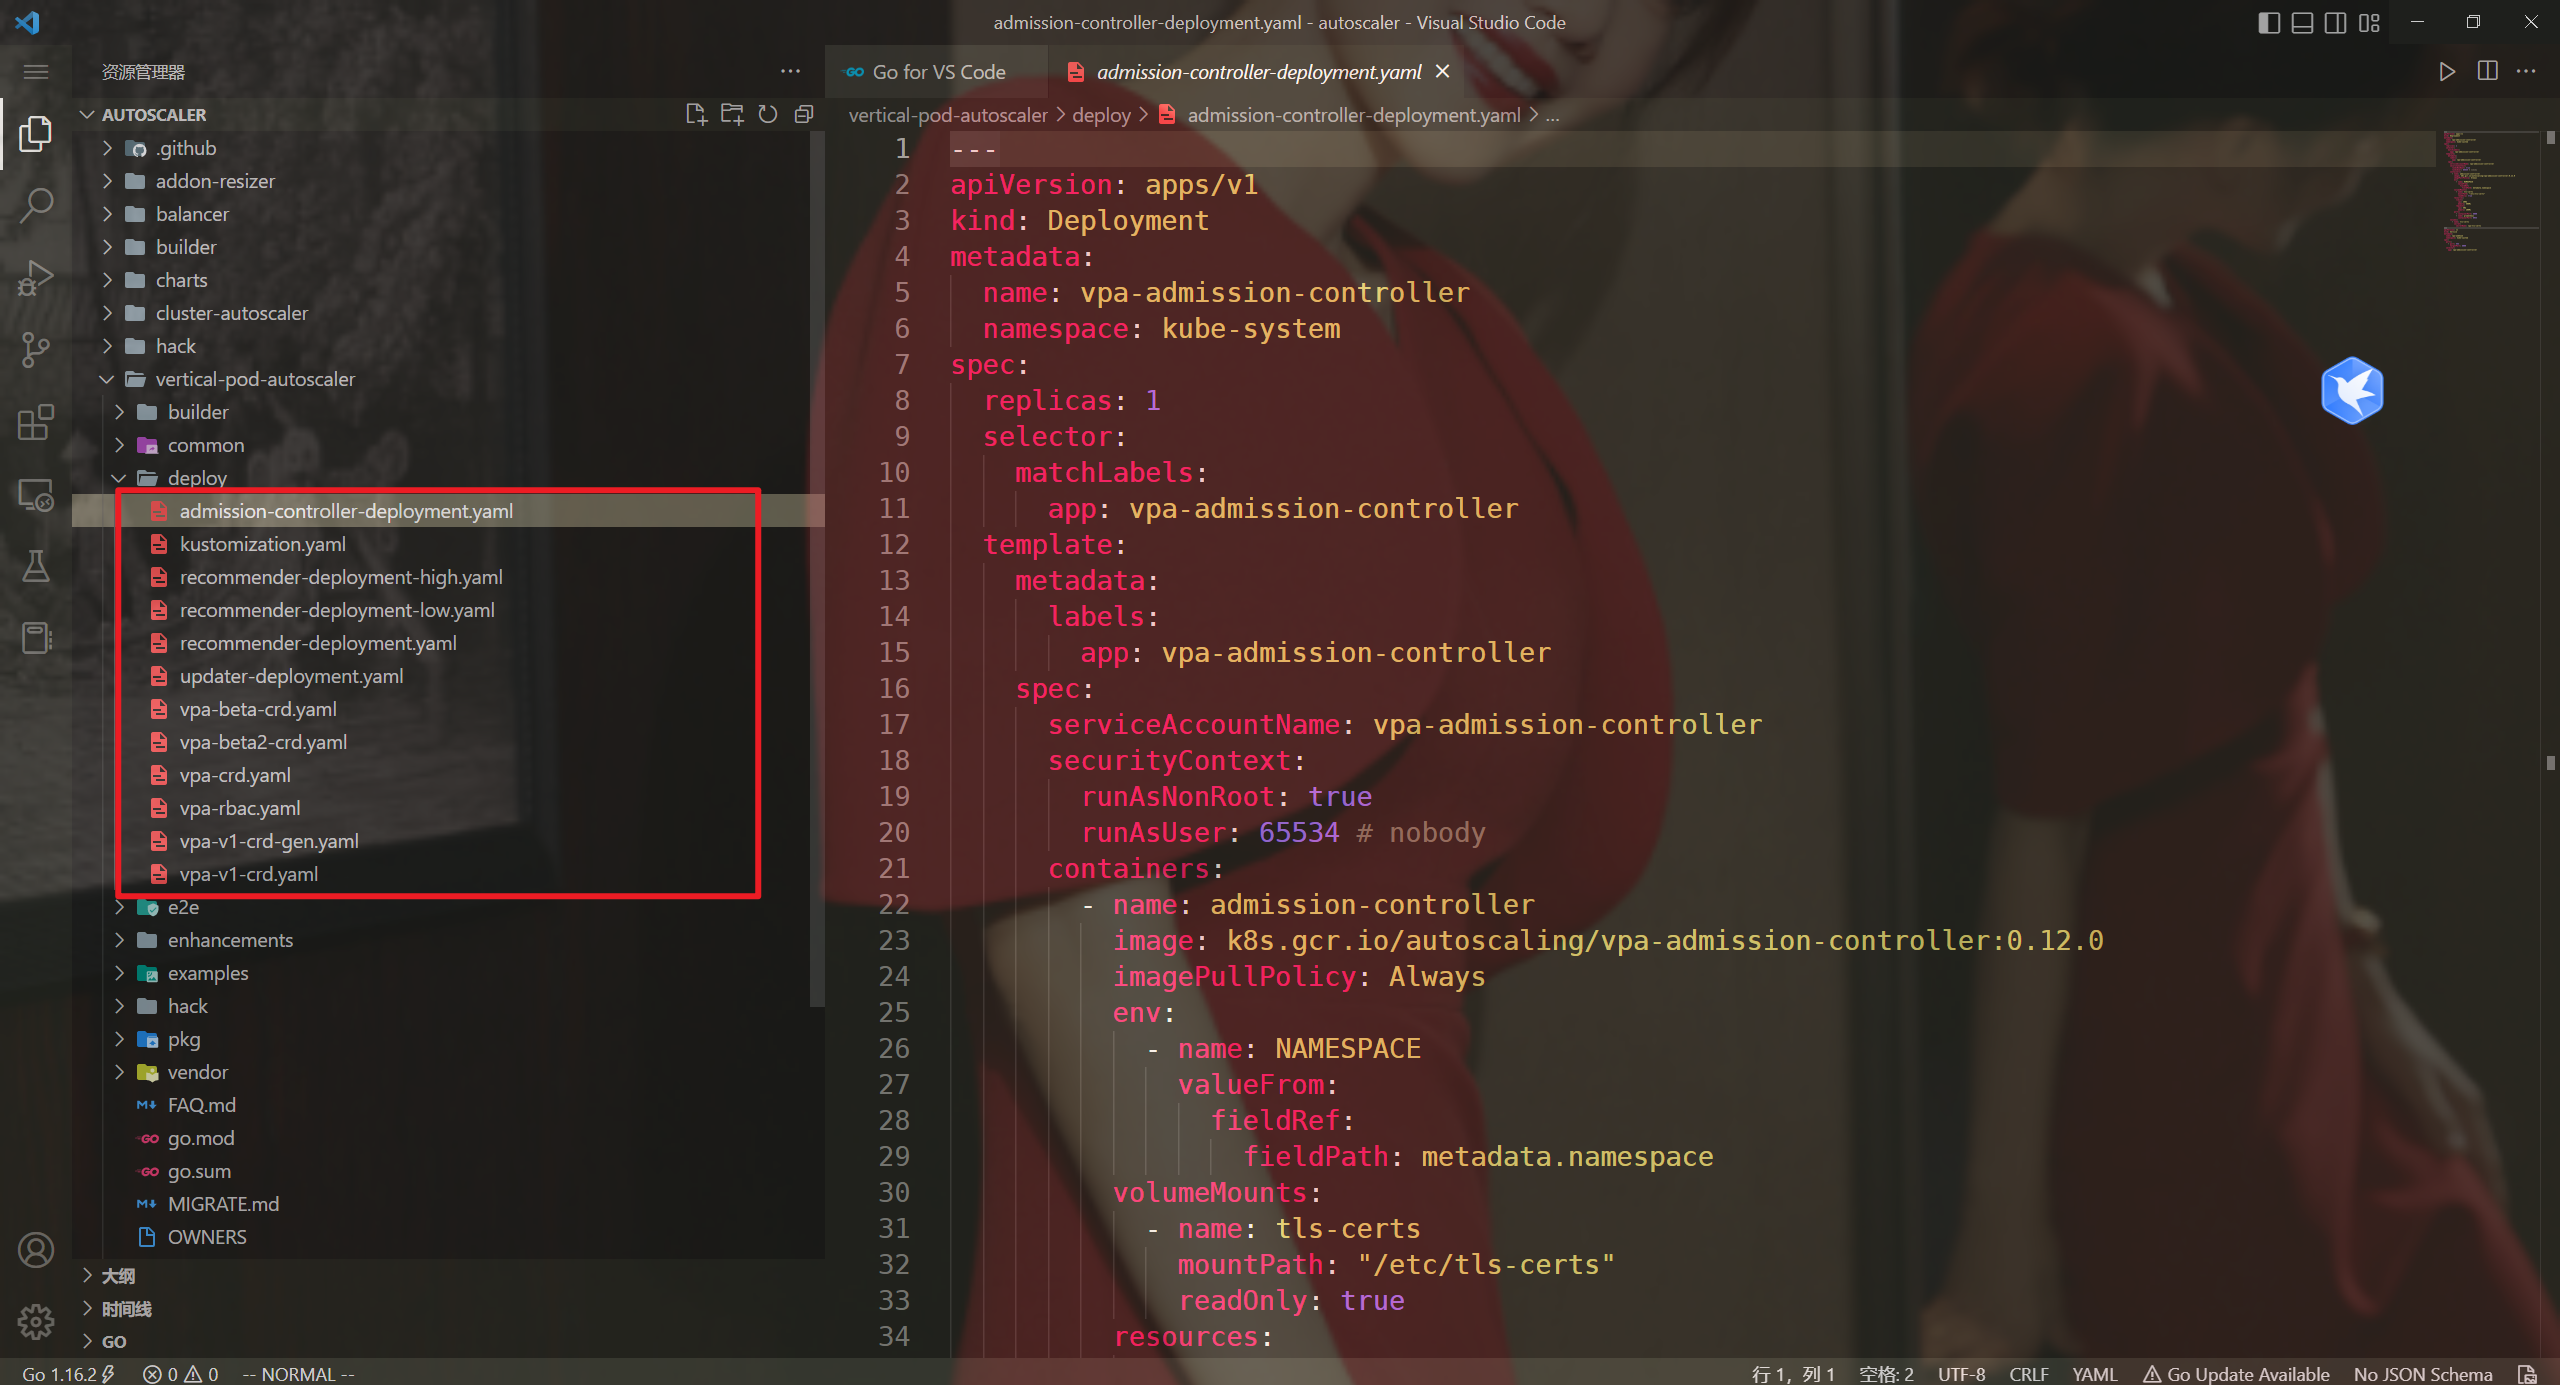Create a new file in AUTOSCALER explorer
Screen dimensions: 2560x1385
(x=696, y=114)
